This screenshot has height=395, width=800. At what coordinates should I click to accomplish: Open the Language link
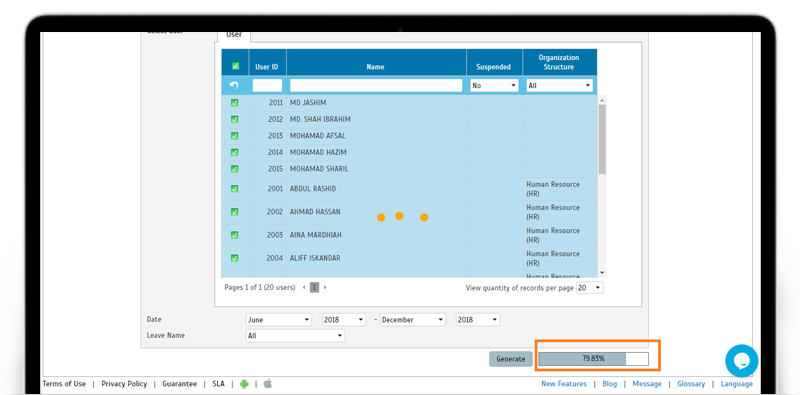click(736, 384)
